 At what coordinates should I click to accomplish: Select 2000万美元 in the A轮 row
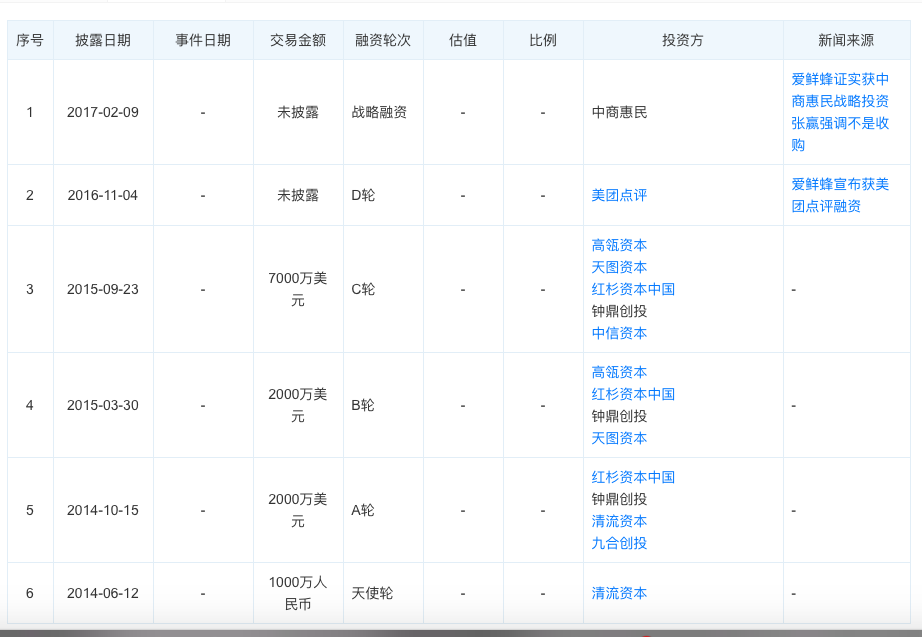[x=298, y=510]
